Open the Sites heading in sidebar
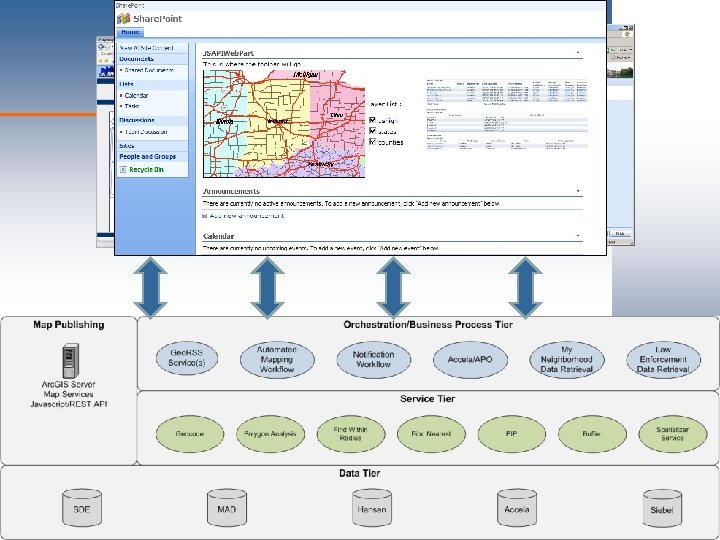Image resolution: width=720 pixels, height=540 pixels. (126, 146)
